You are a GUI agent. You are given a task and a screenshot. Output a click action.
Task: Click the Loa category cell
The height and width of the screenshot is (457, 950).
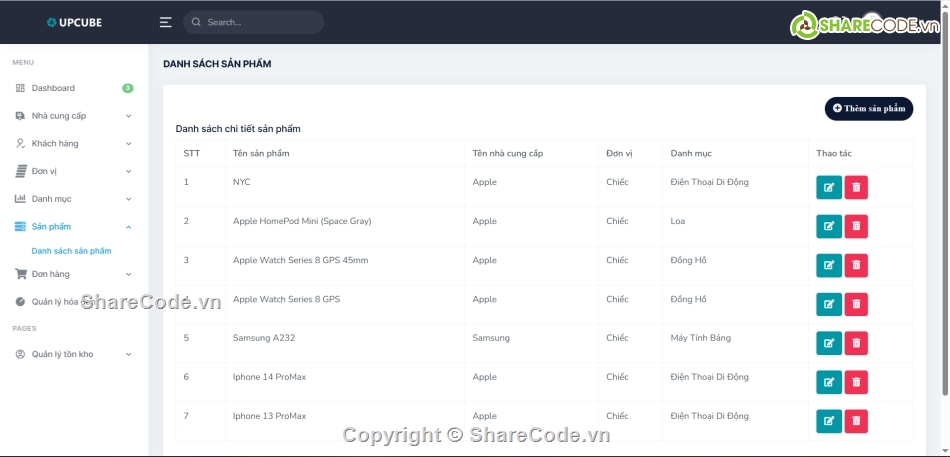pos(678,221)
